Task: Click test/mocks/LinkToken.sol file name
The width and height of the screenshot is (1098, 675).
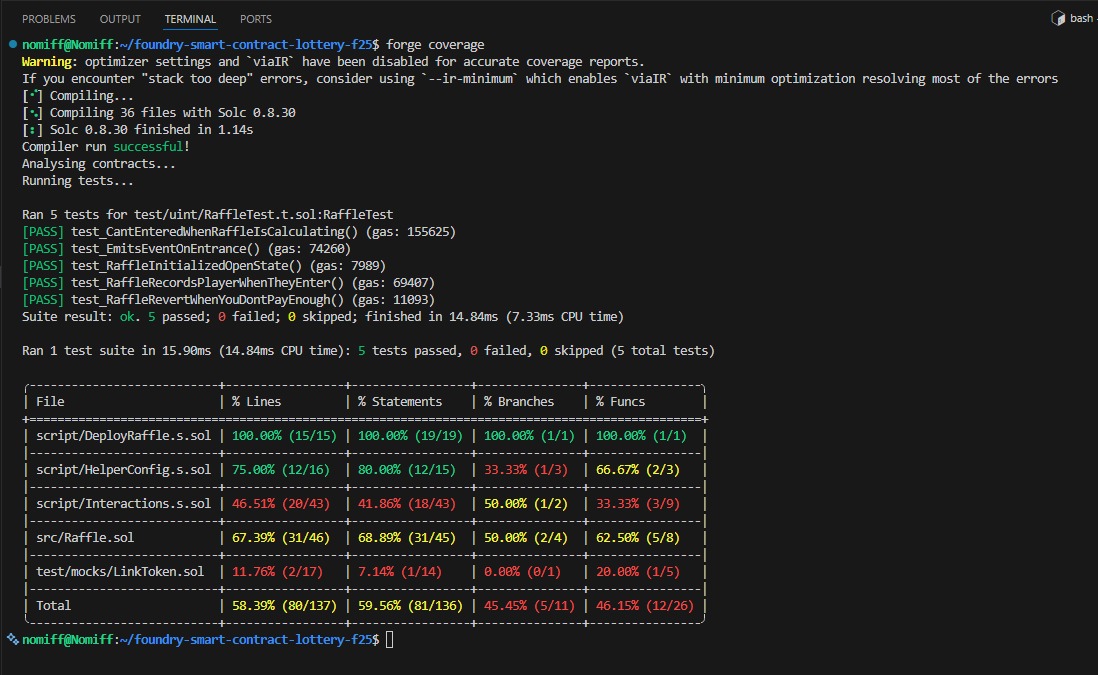Action: [x=120, y=571]
